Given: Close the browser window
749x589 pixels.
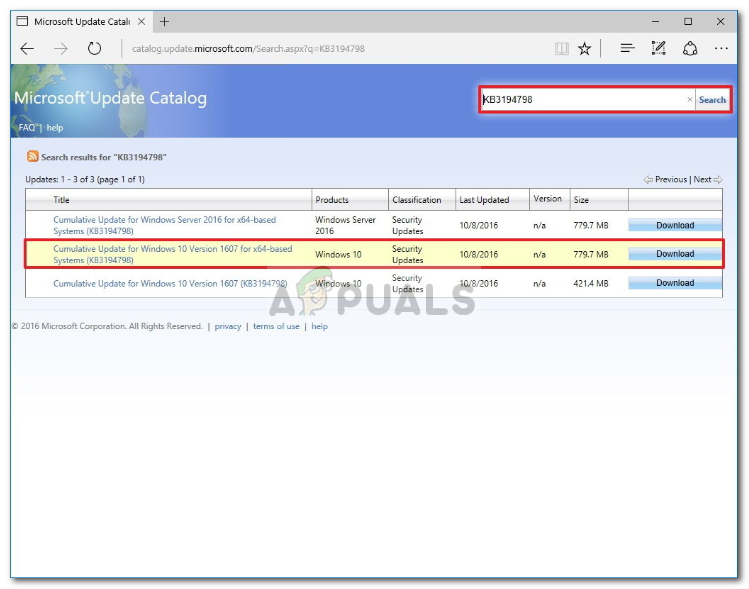Looking at the screenshot, I should 720,21.
